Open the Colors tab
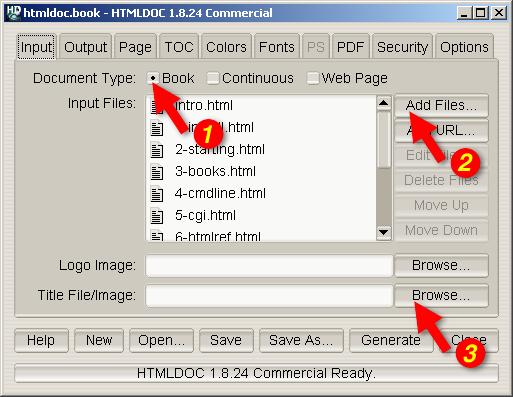Viewport: 513px width, 397px height. pyautogui.click(x=226, y=47)
